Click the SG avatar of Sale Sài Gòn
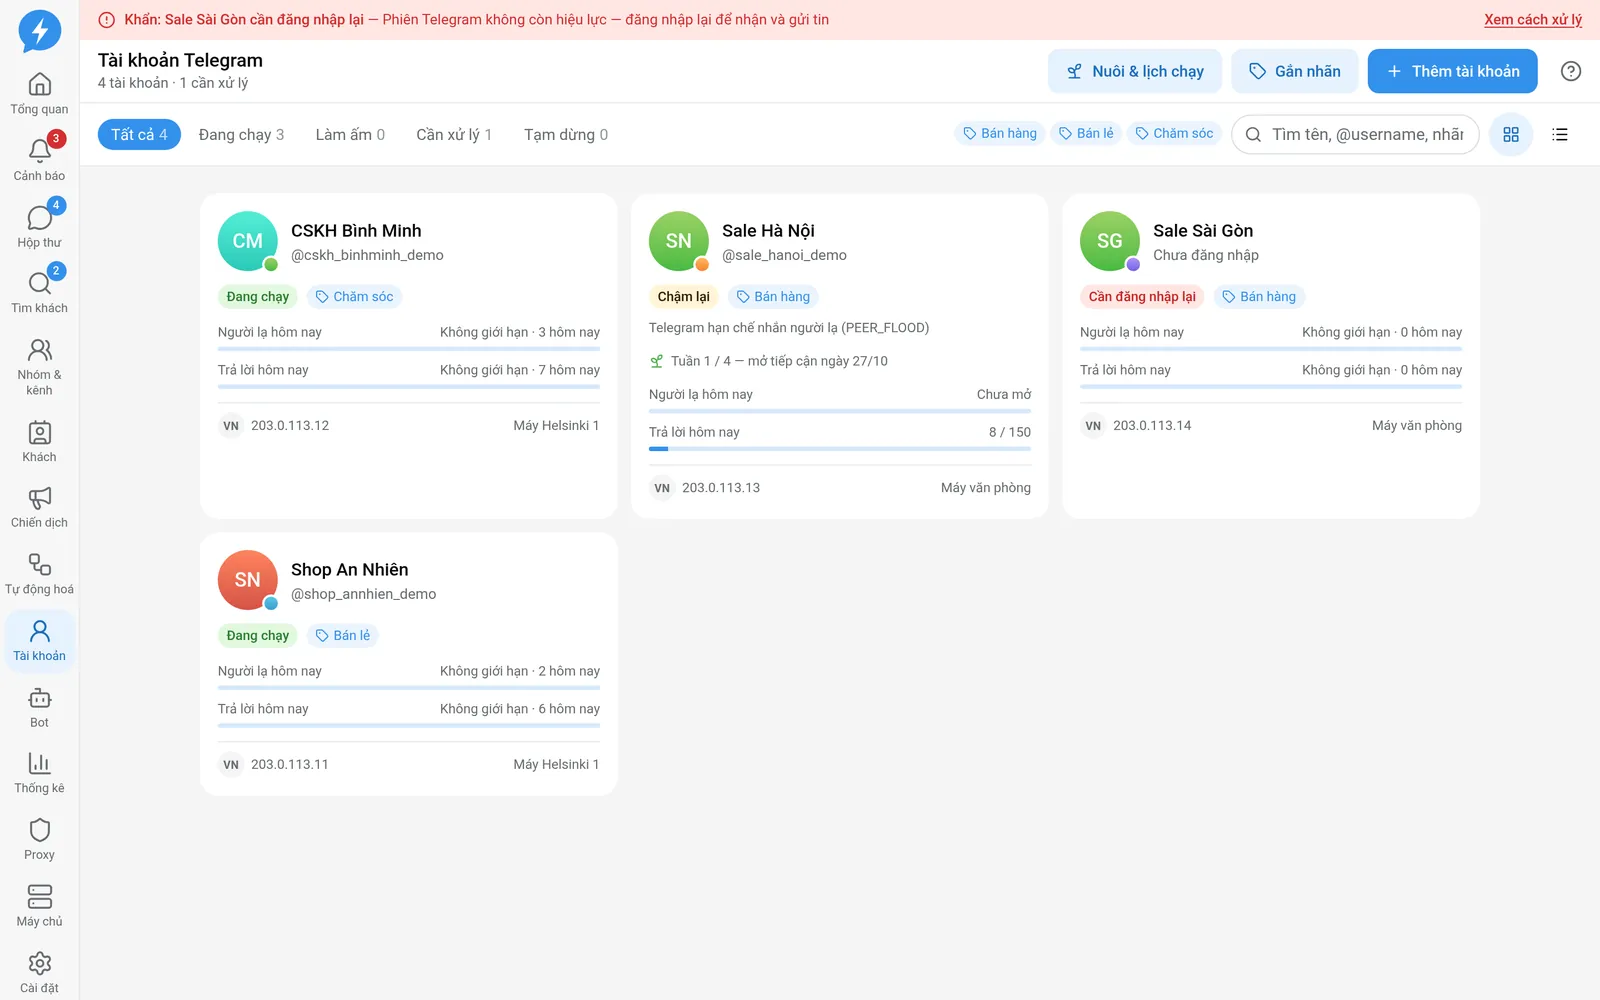This screenshot has height=1000, width=1600. pyautogui.click(x=1110, y=241)
